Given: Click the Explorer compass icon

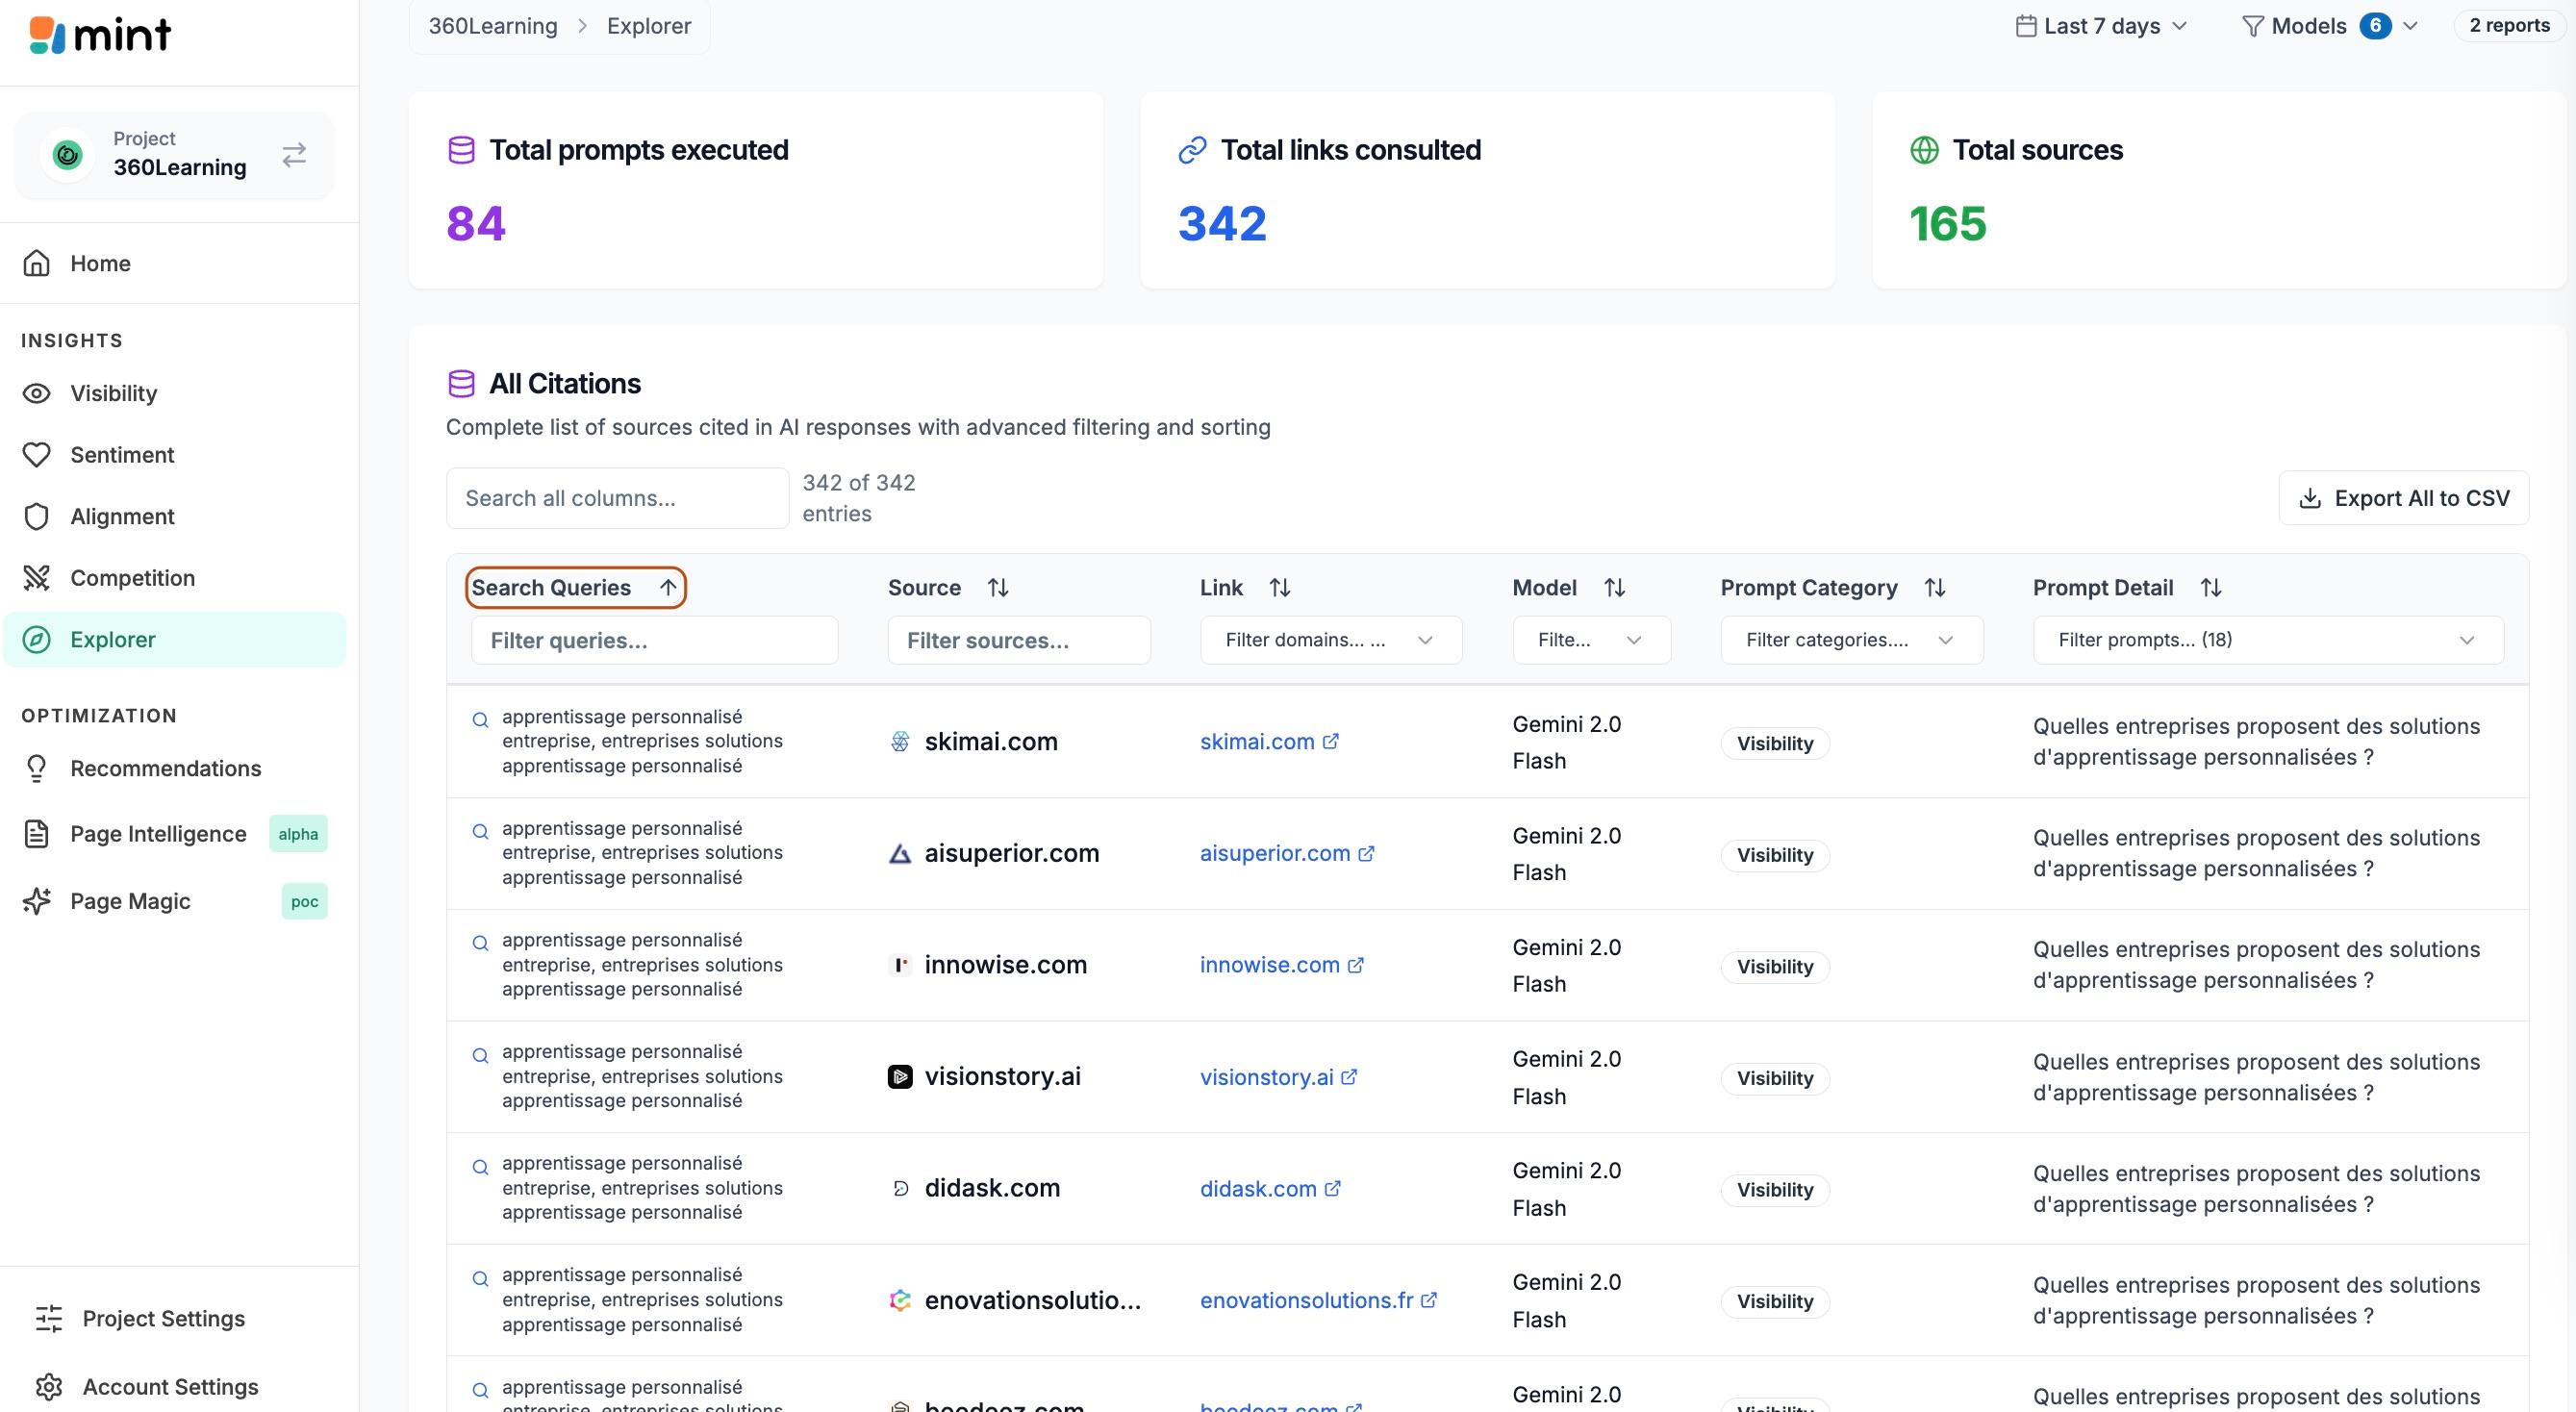Looking at the screenshot, I should click(37, 639).
